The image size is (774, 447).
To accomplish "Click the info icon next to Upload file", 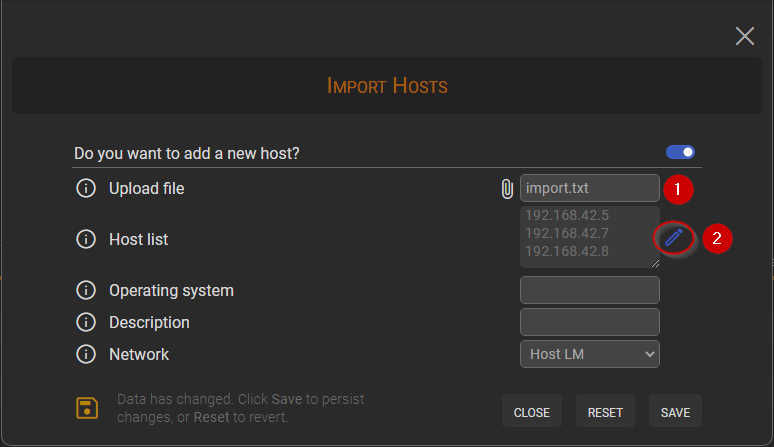I will pos(86,188).
